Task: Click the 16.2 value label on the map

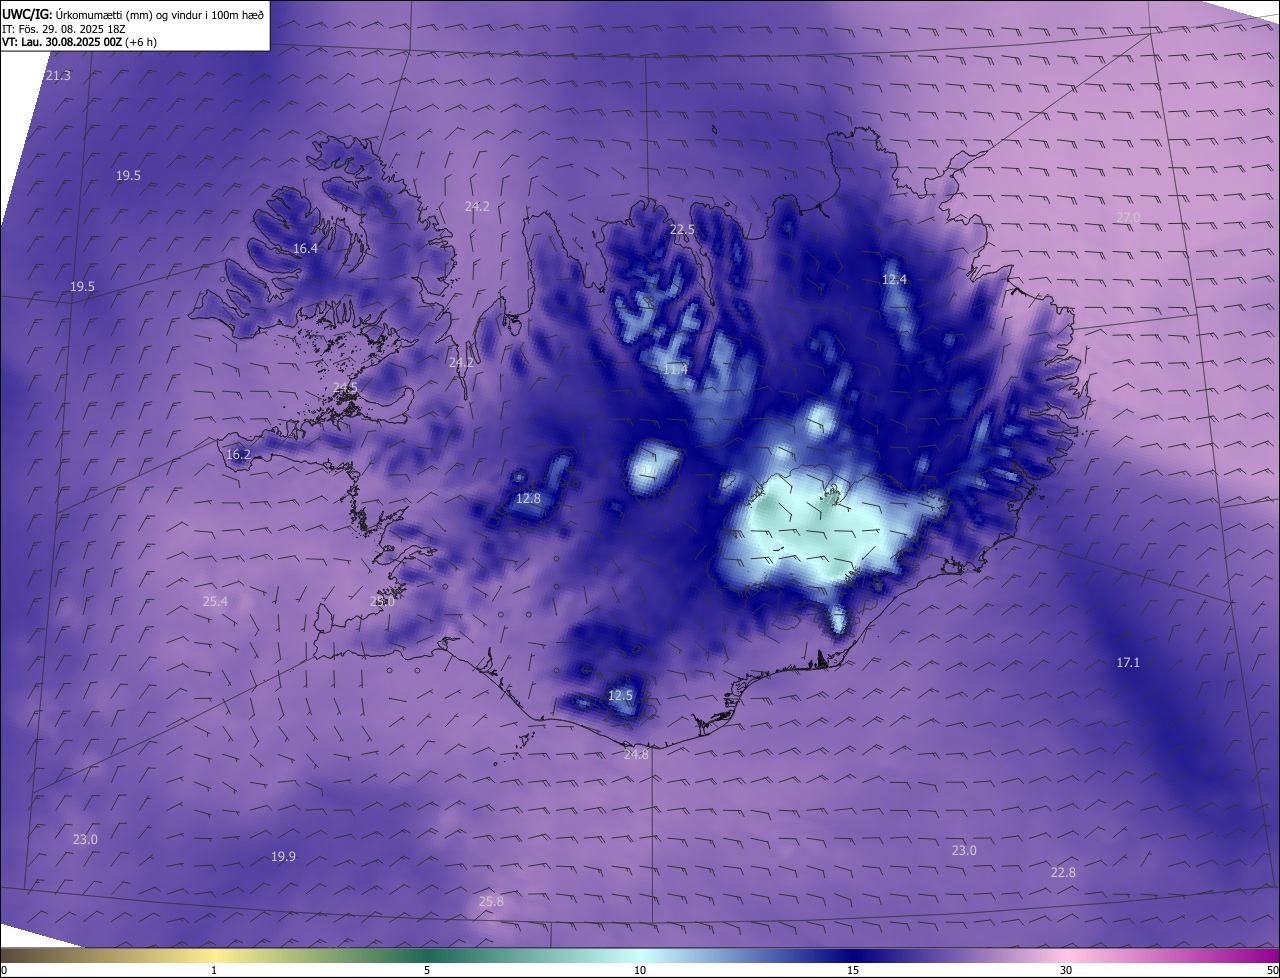Action: click(x=238, y=455)
